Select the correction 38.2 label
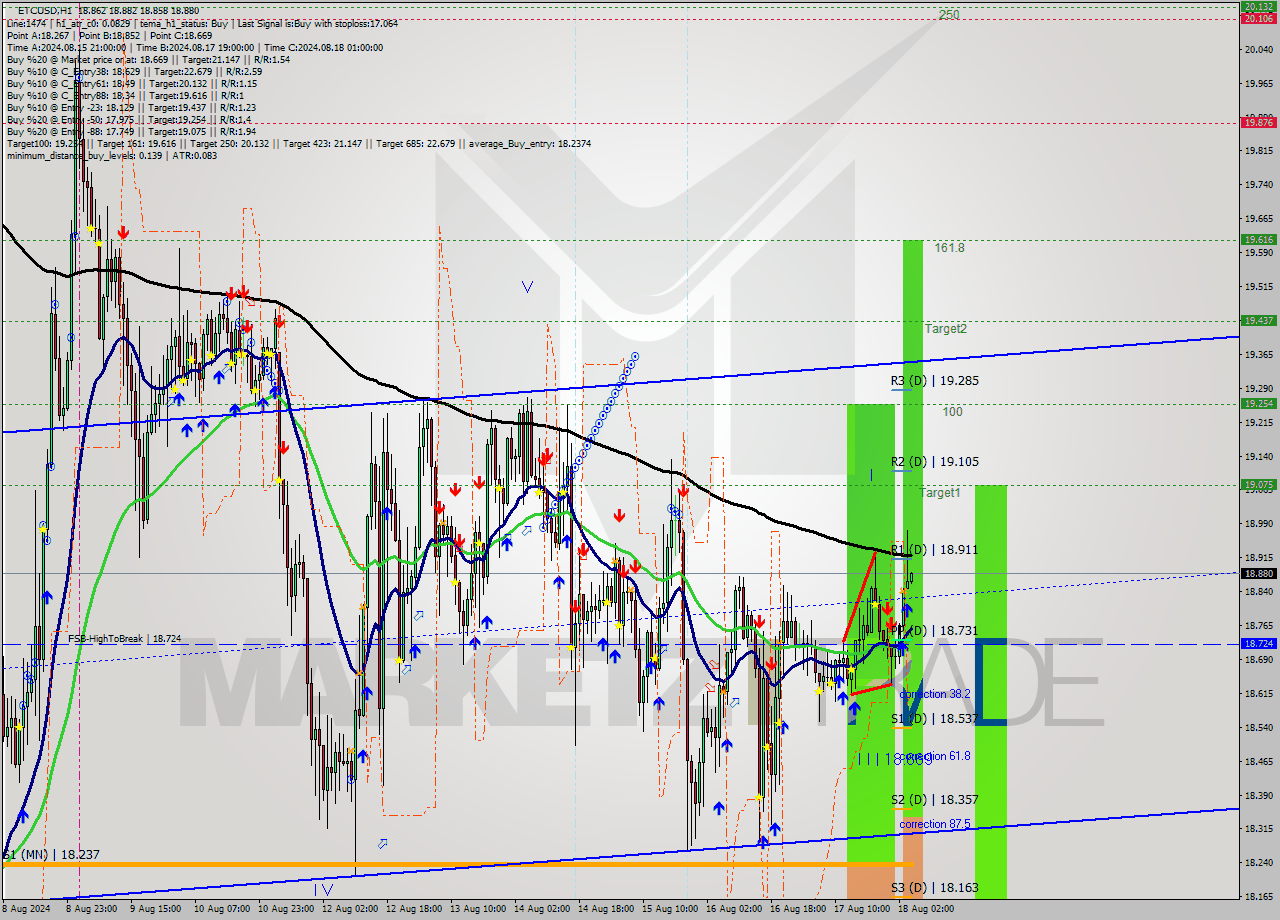 (x=935, y=694)
